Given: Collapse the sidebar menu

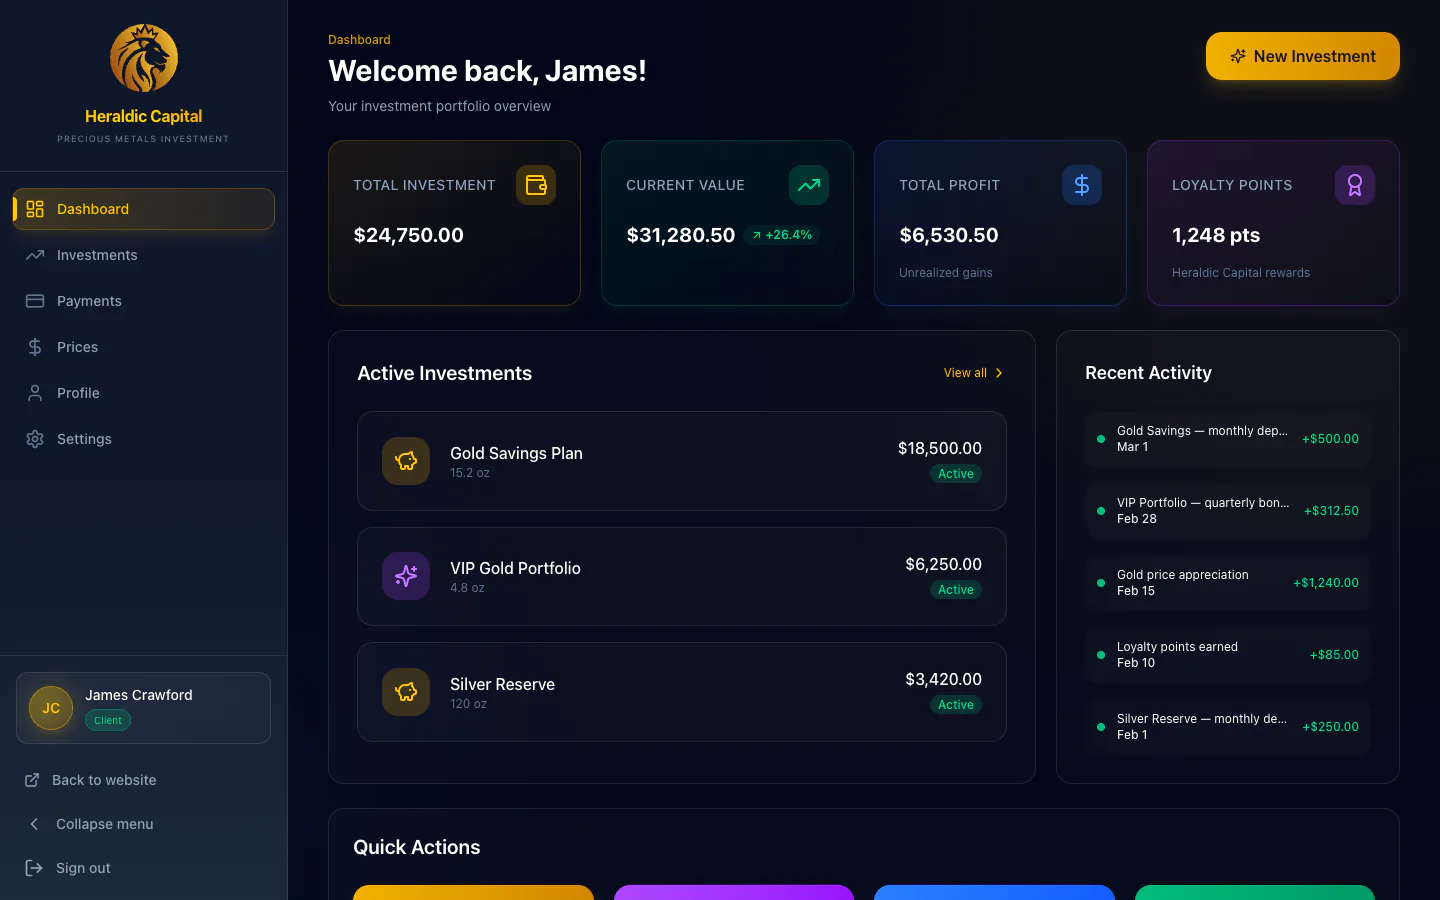Looking at the screenshot, I should tap(105, 824).
